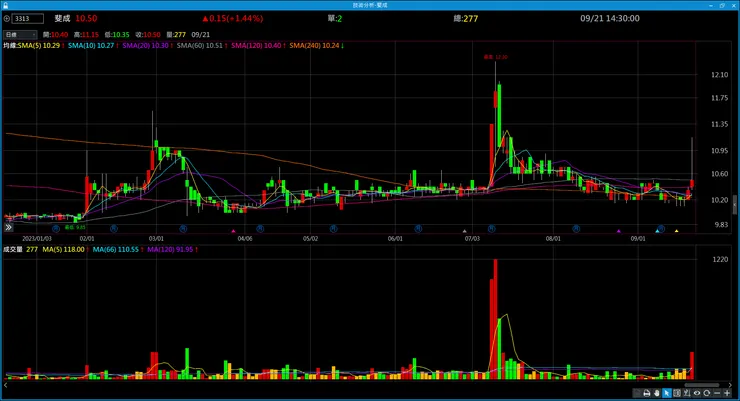Click the white triangle marker before 07/03
The image size is (740, 401).
point(465,231)
